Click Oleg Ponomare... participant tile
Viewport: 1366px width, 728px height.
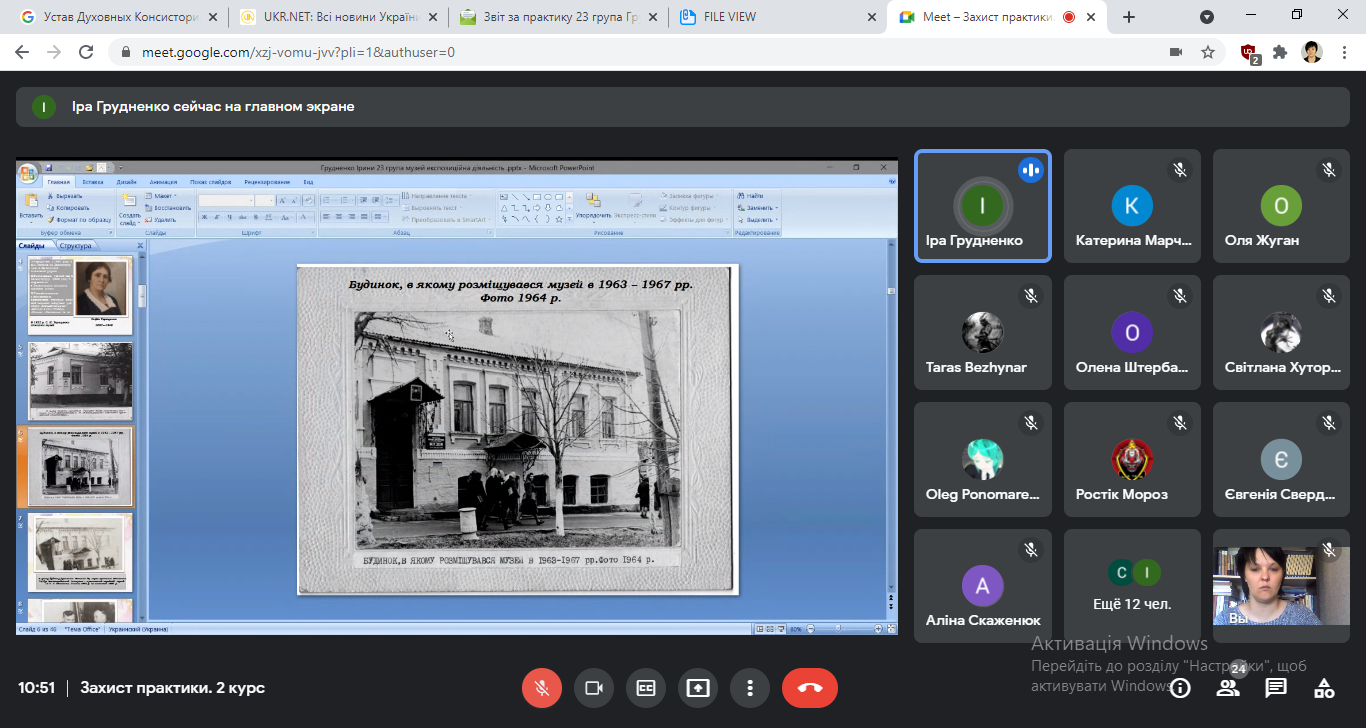[983, 459]
